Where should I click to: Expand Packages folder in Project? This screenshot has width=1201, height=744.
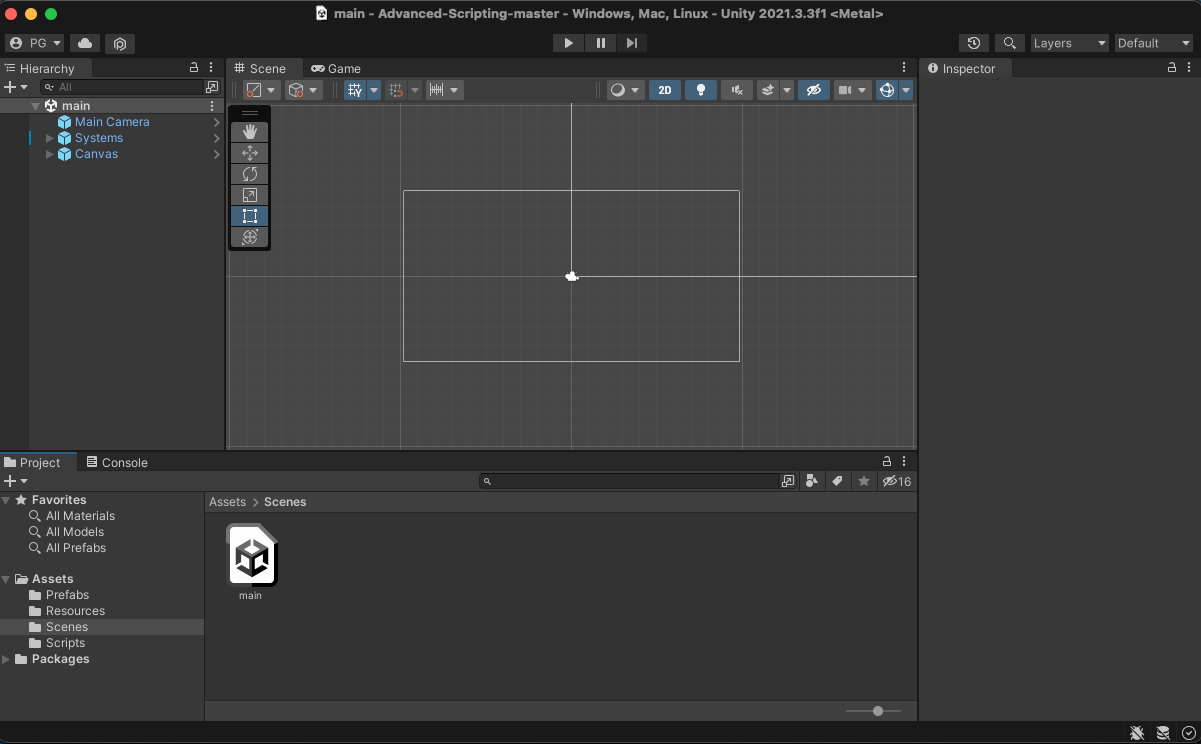(x=7, y=659)
